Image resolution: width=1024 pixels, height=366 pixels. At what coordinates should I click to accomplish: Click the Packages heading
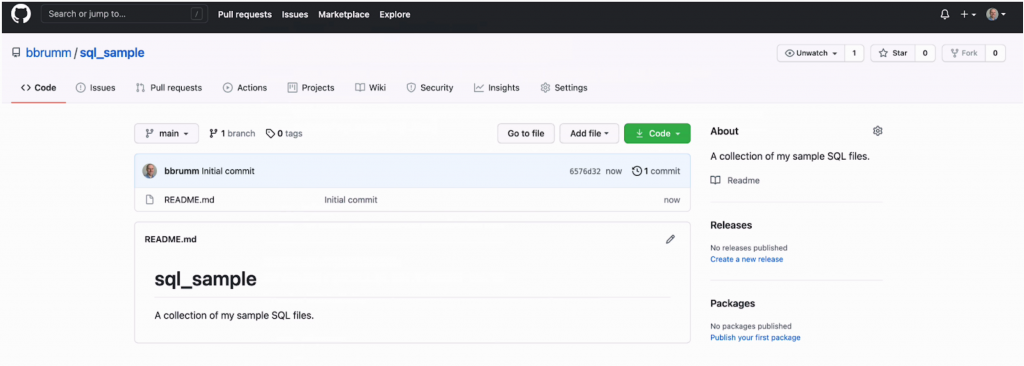click(733, 303)
